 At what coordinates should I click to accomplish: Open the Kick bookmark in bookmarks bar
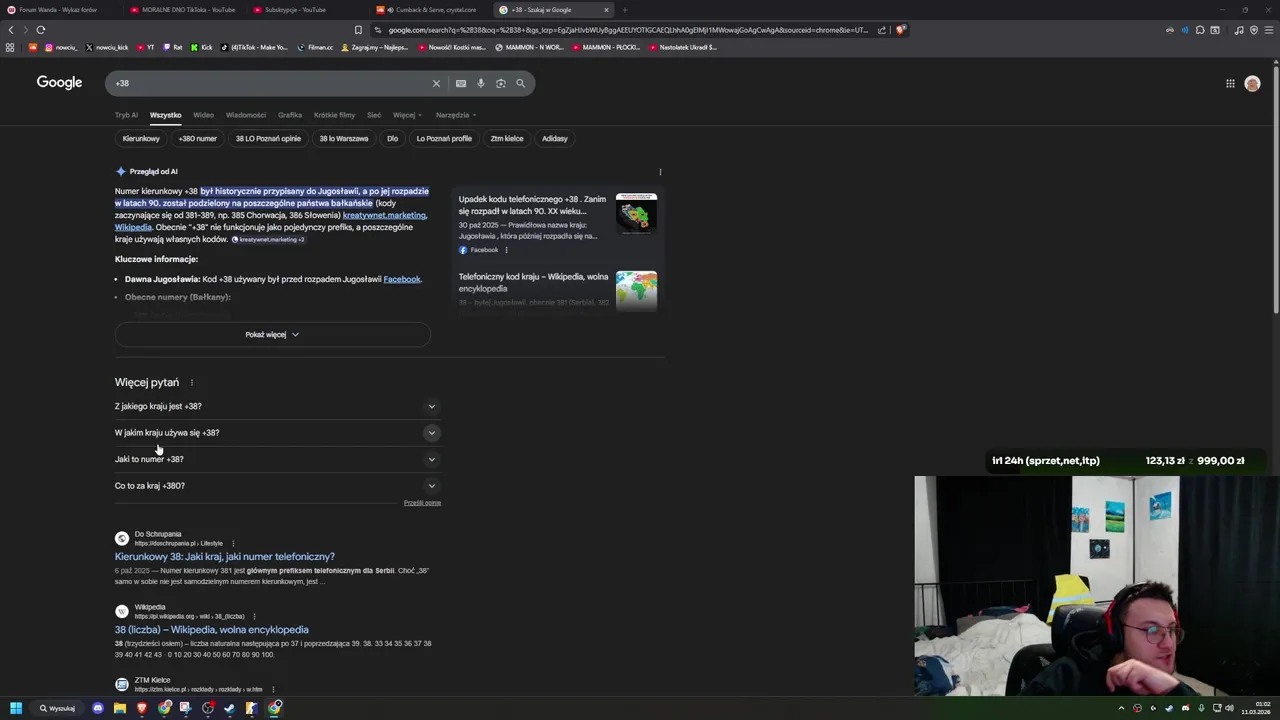click(x=202, y=47)
